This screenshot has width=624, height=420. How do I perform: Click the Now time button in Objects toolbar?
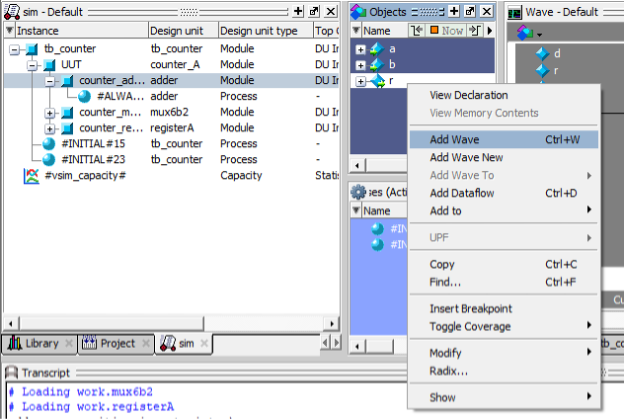[x=447, y=31]
